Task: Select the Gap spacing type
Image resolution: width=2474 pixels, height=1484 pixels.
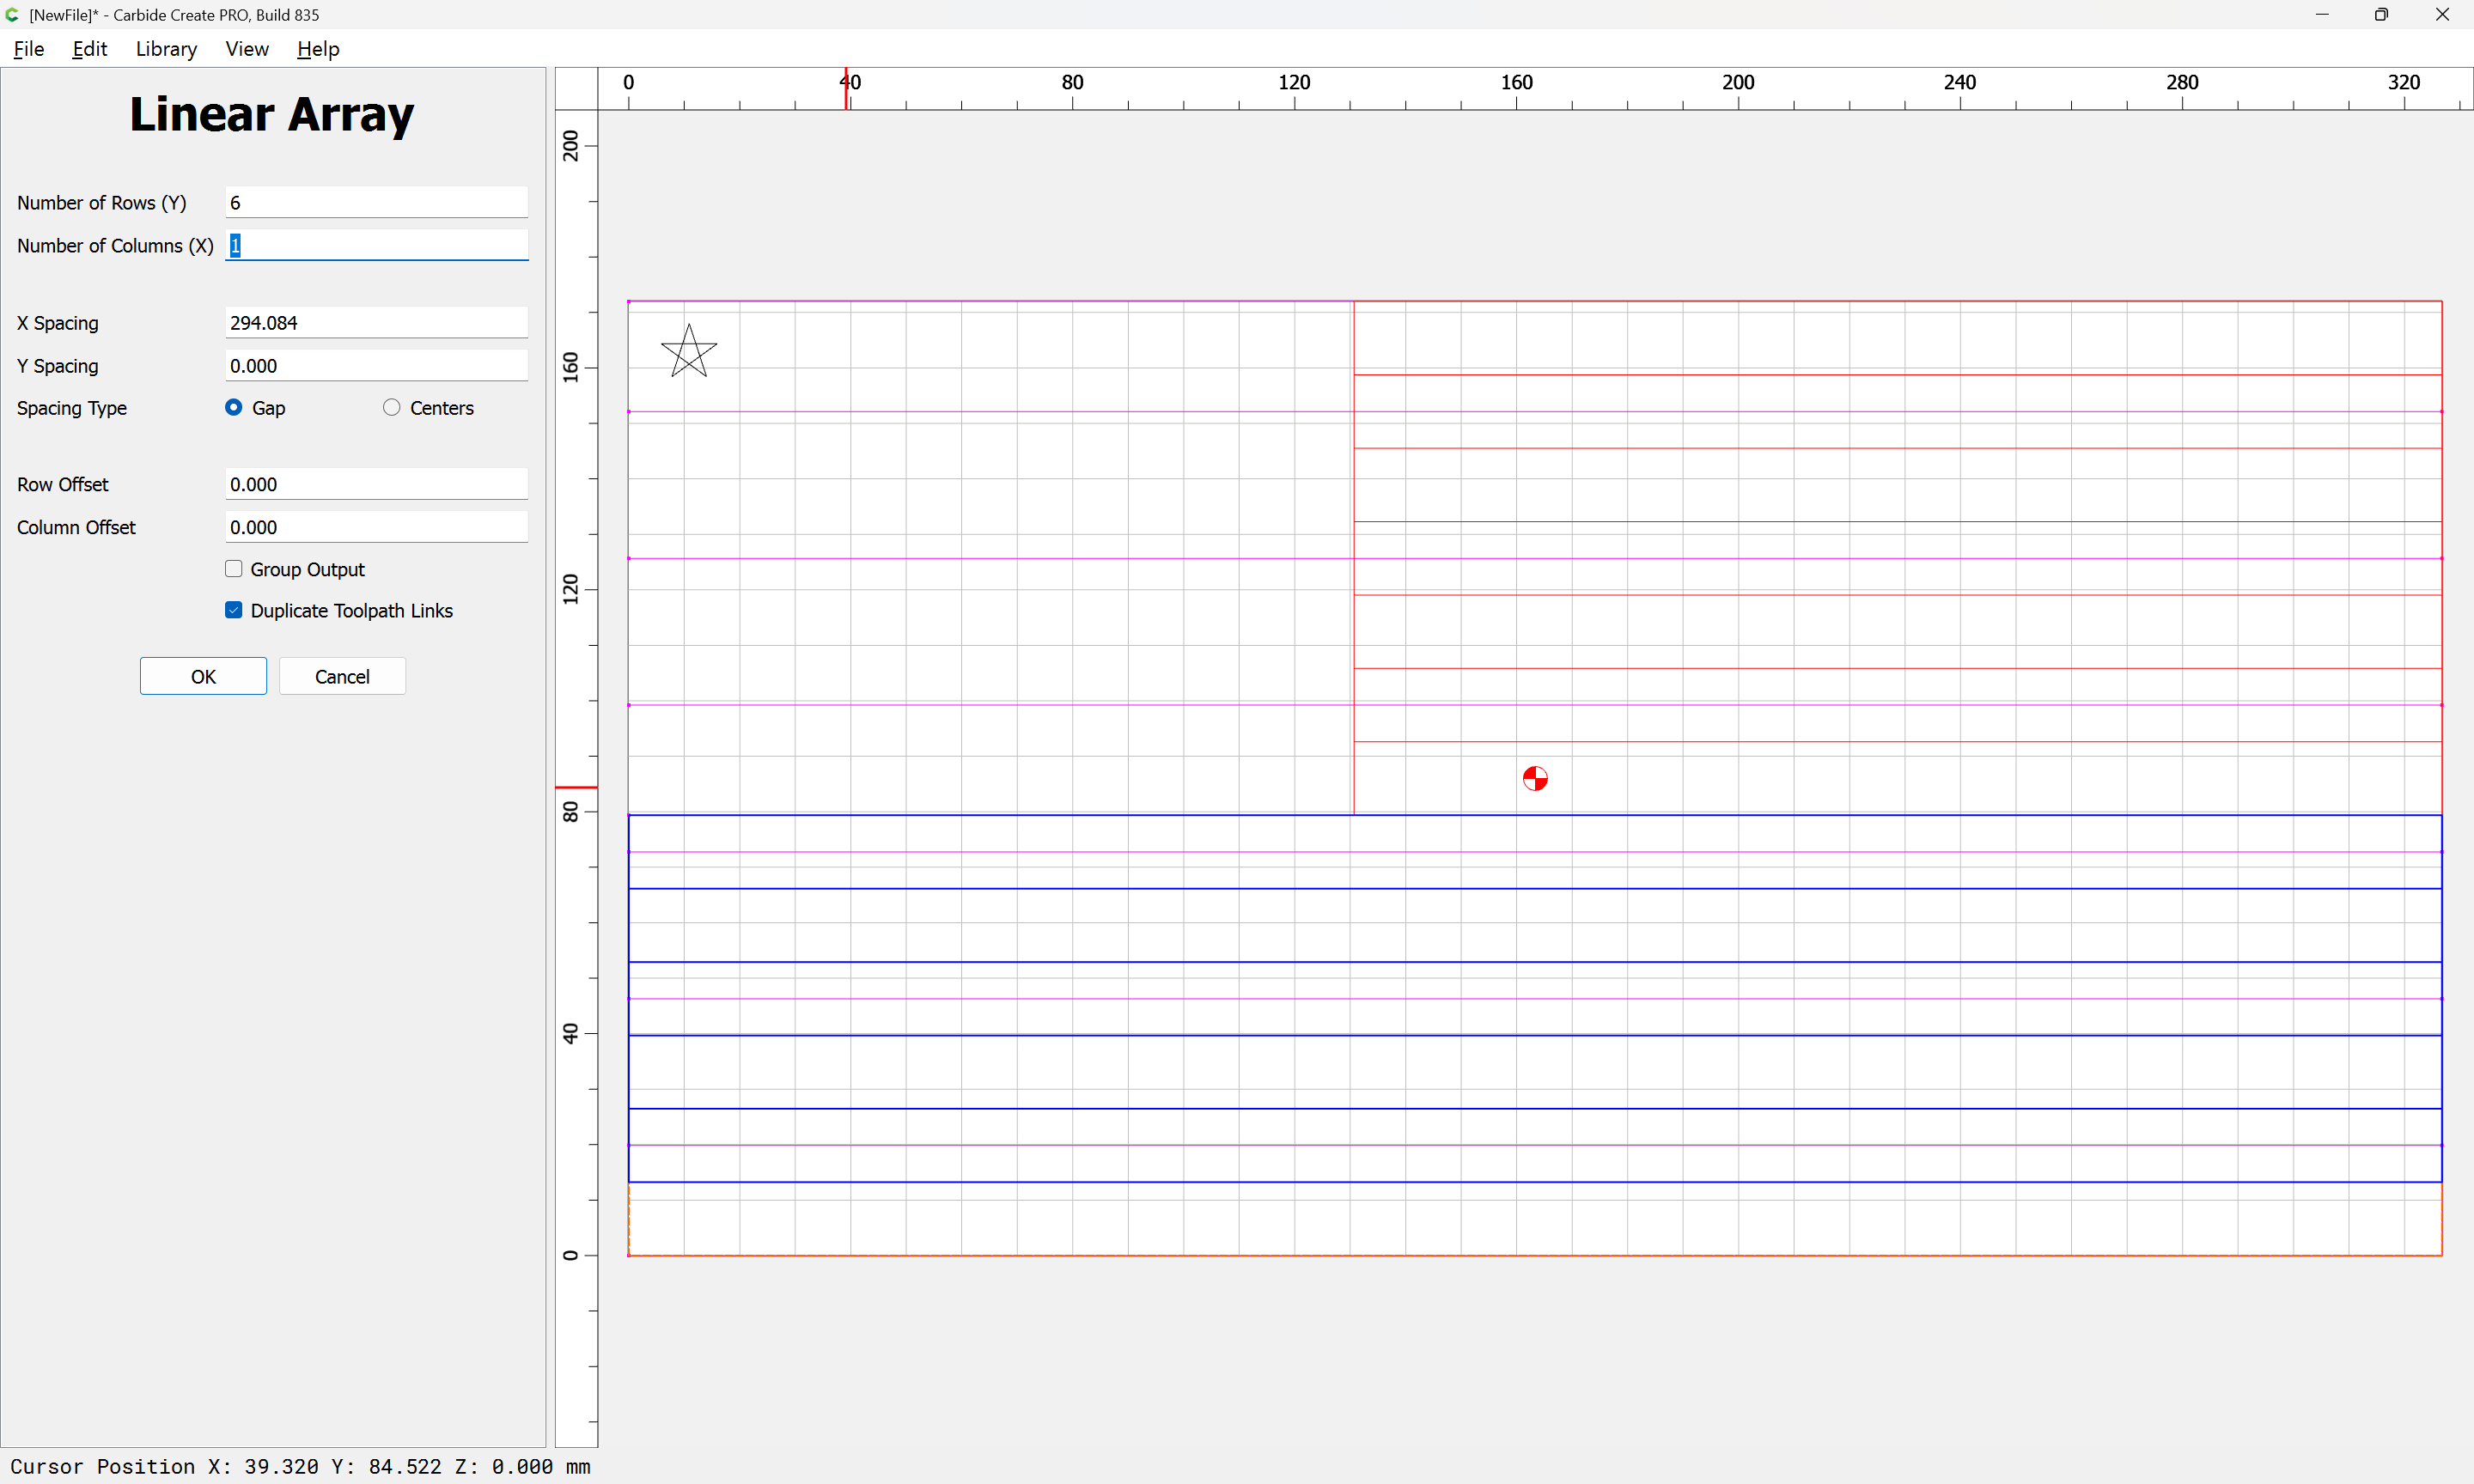Action: [234, 407]
